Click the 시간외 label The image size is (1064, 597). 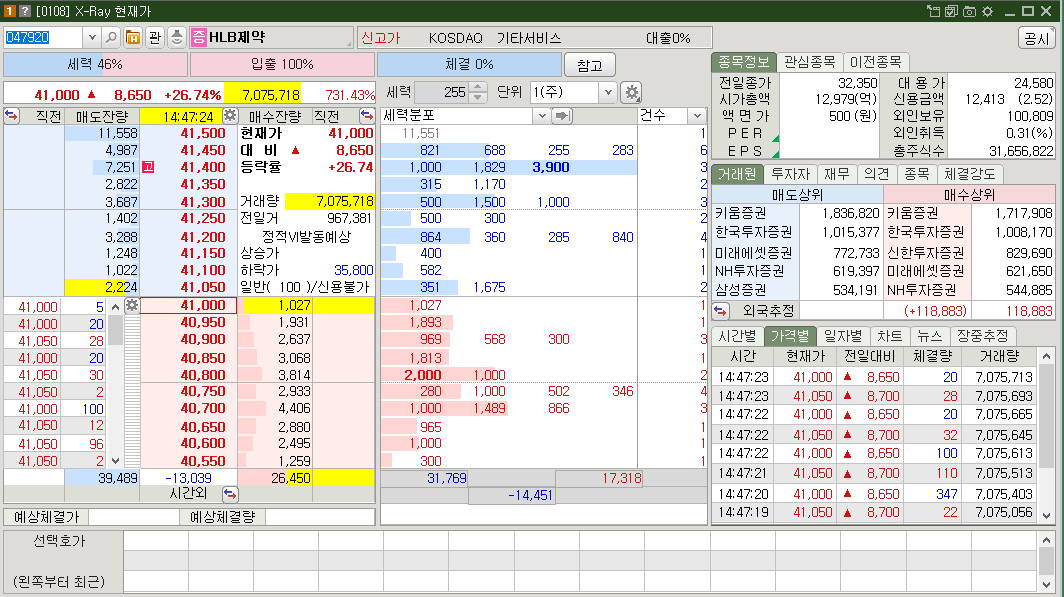(x=188, y=493)
